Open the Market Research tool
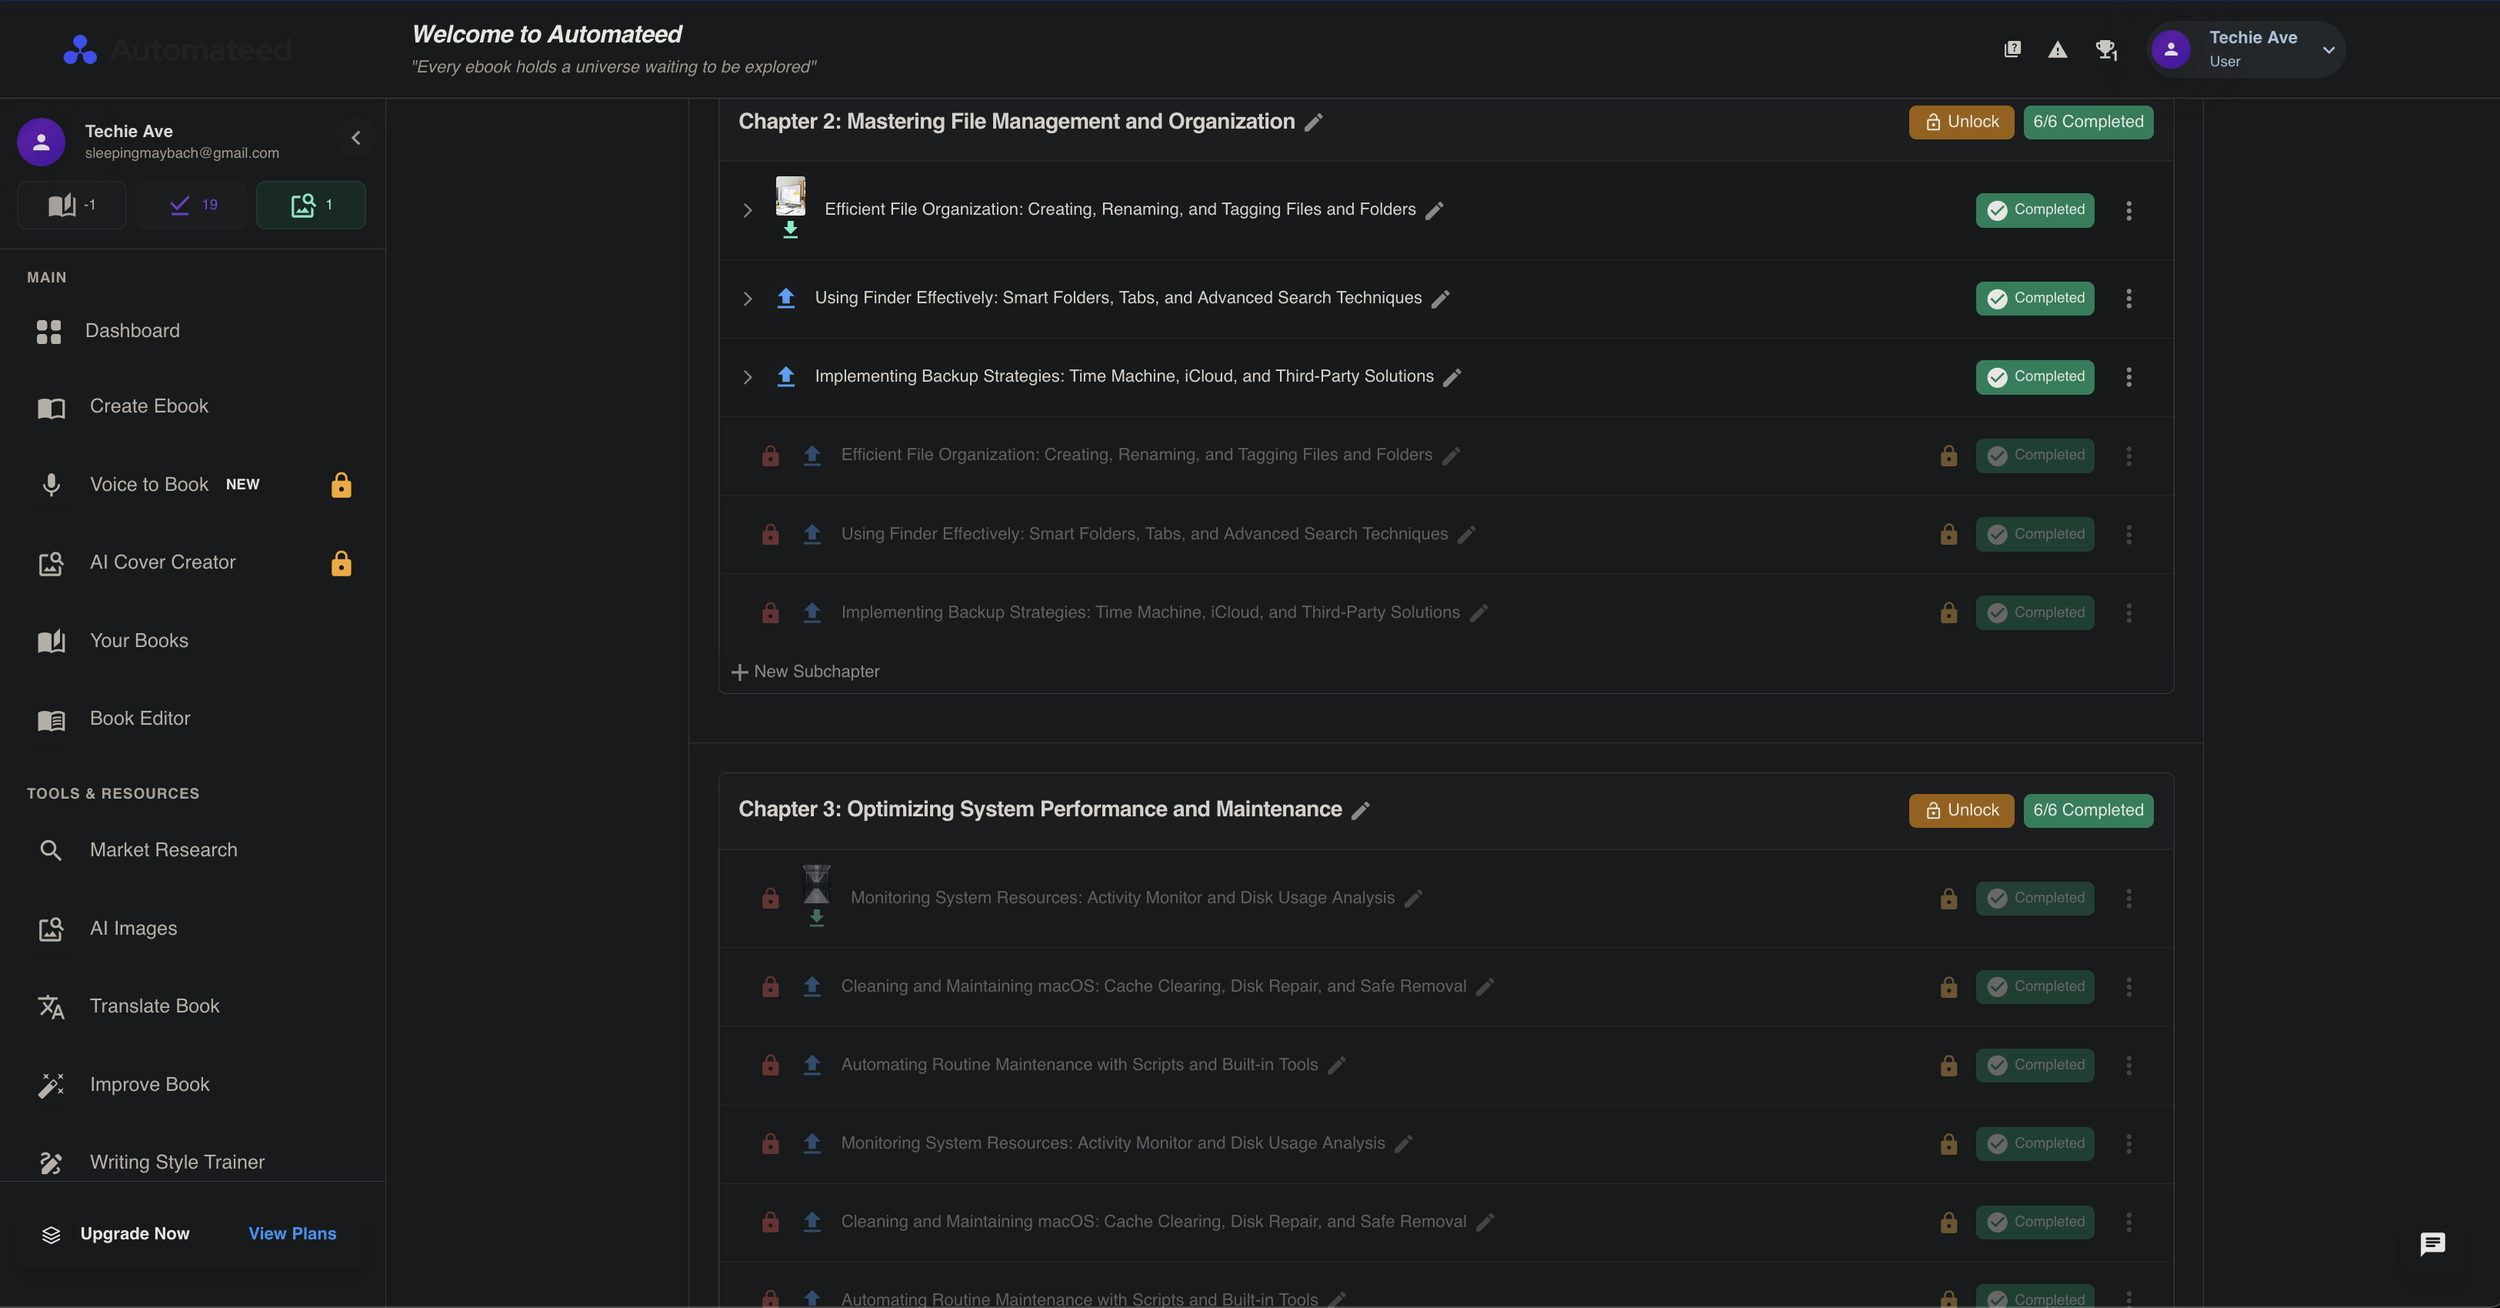Screen dimensions: 2500x1308 [x=163, y=849]
